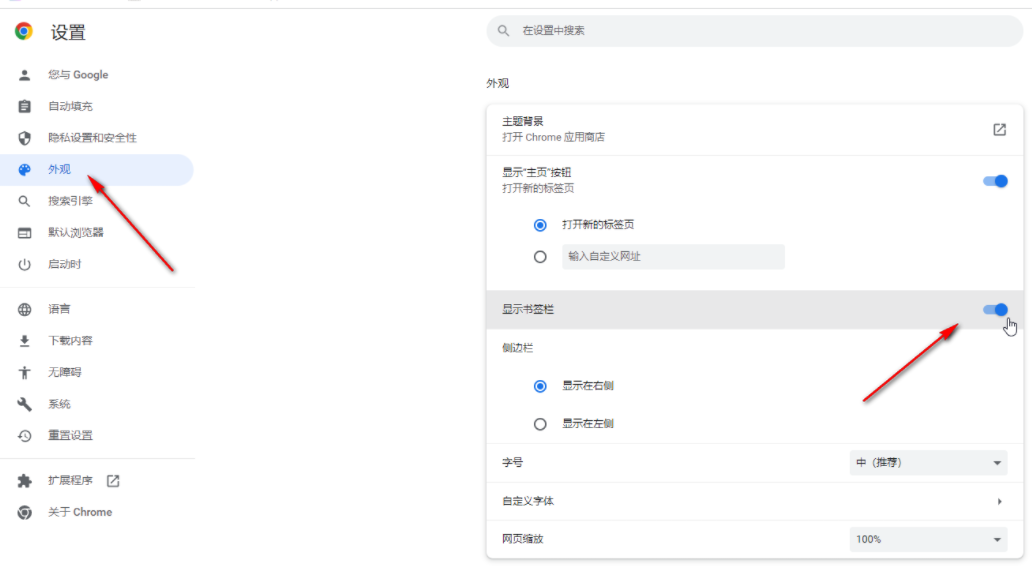Open the 默认浏览器 settings section

pyautogui.click(x=76, y=233)
